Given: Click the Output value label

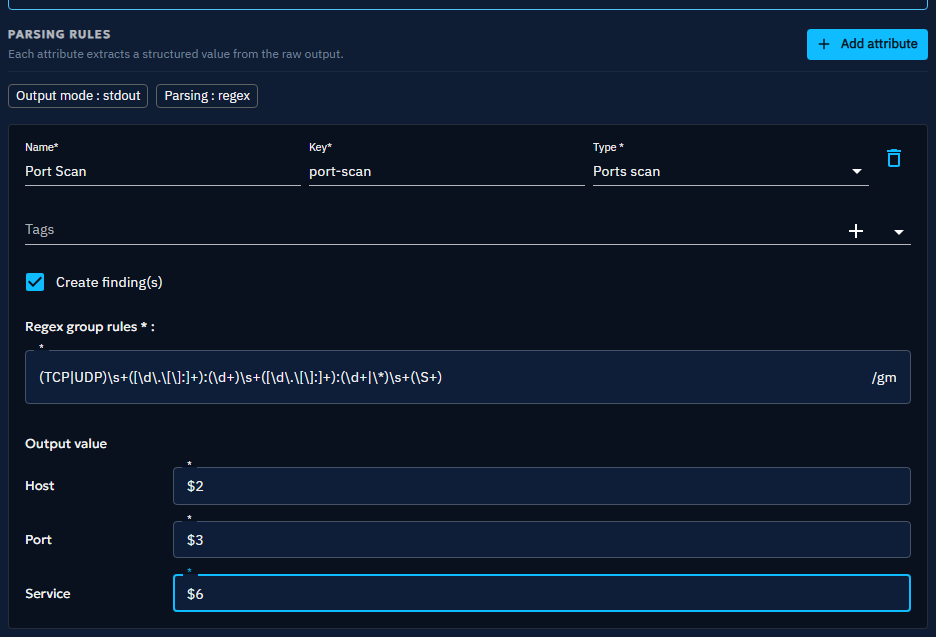Looking at the screenshot, I should 66,444.
